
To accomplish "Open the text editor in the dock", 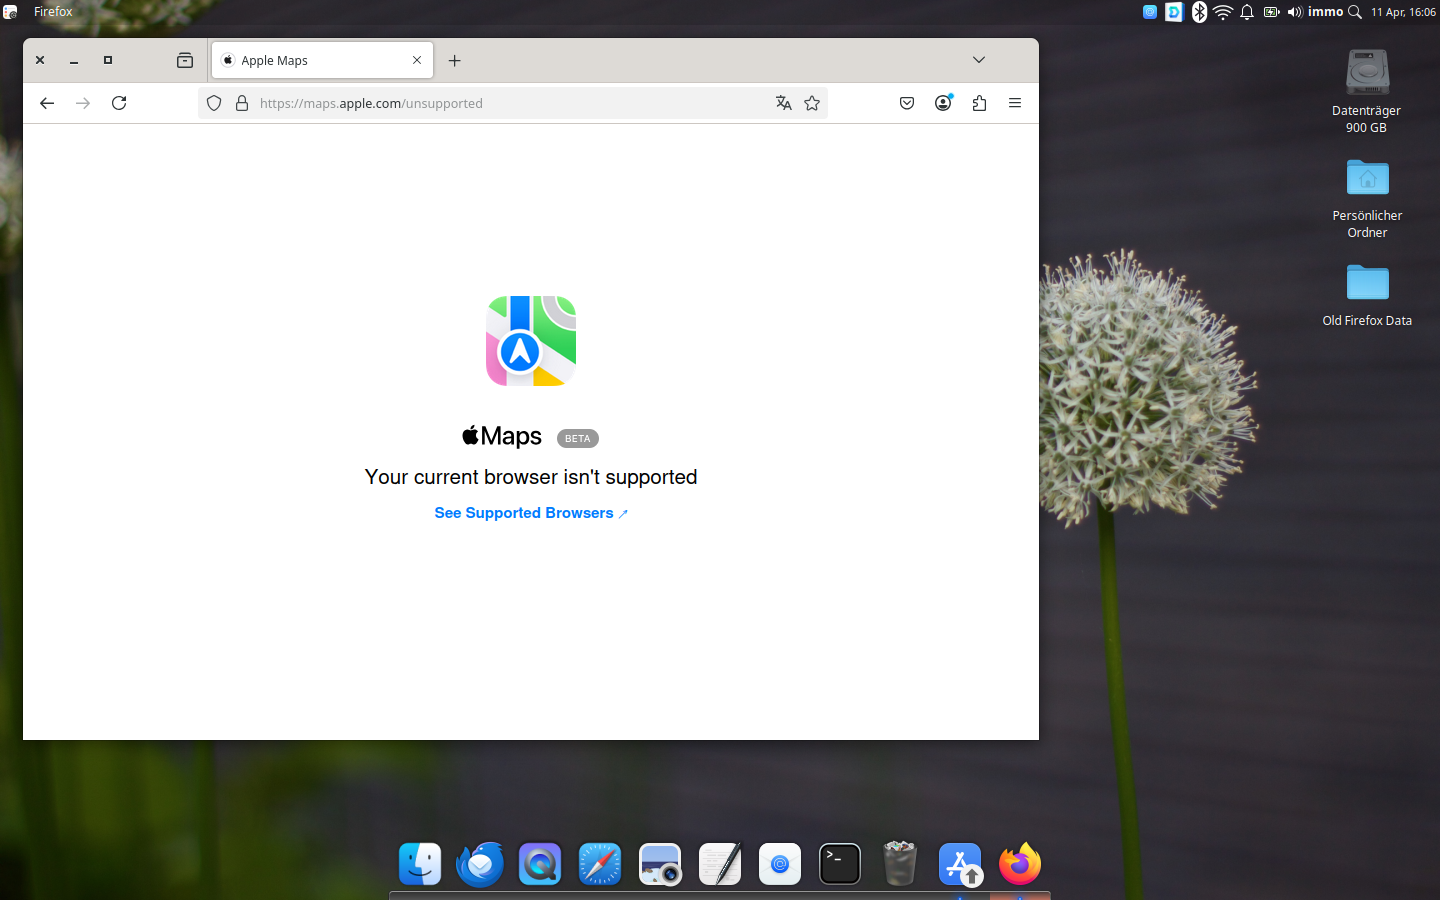I will click(720, 864).
